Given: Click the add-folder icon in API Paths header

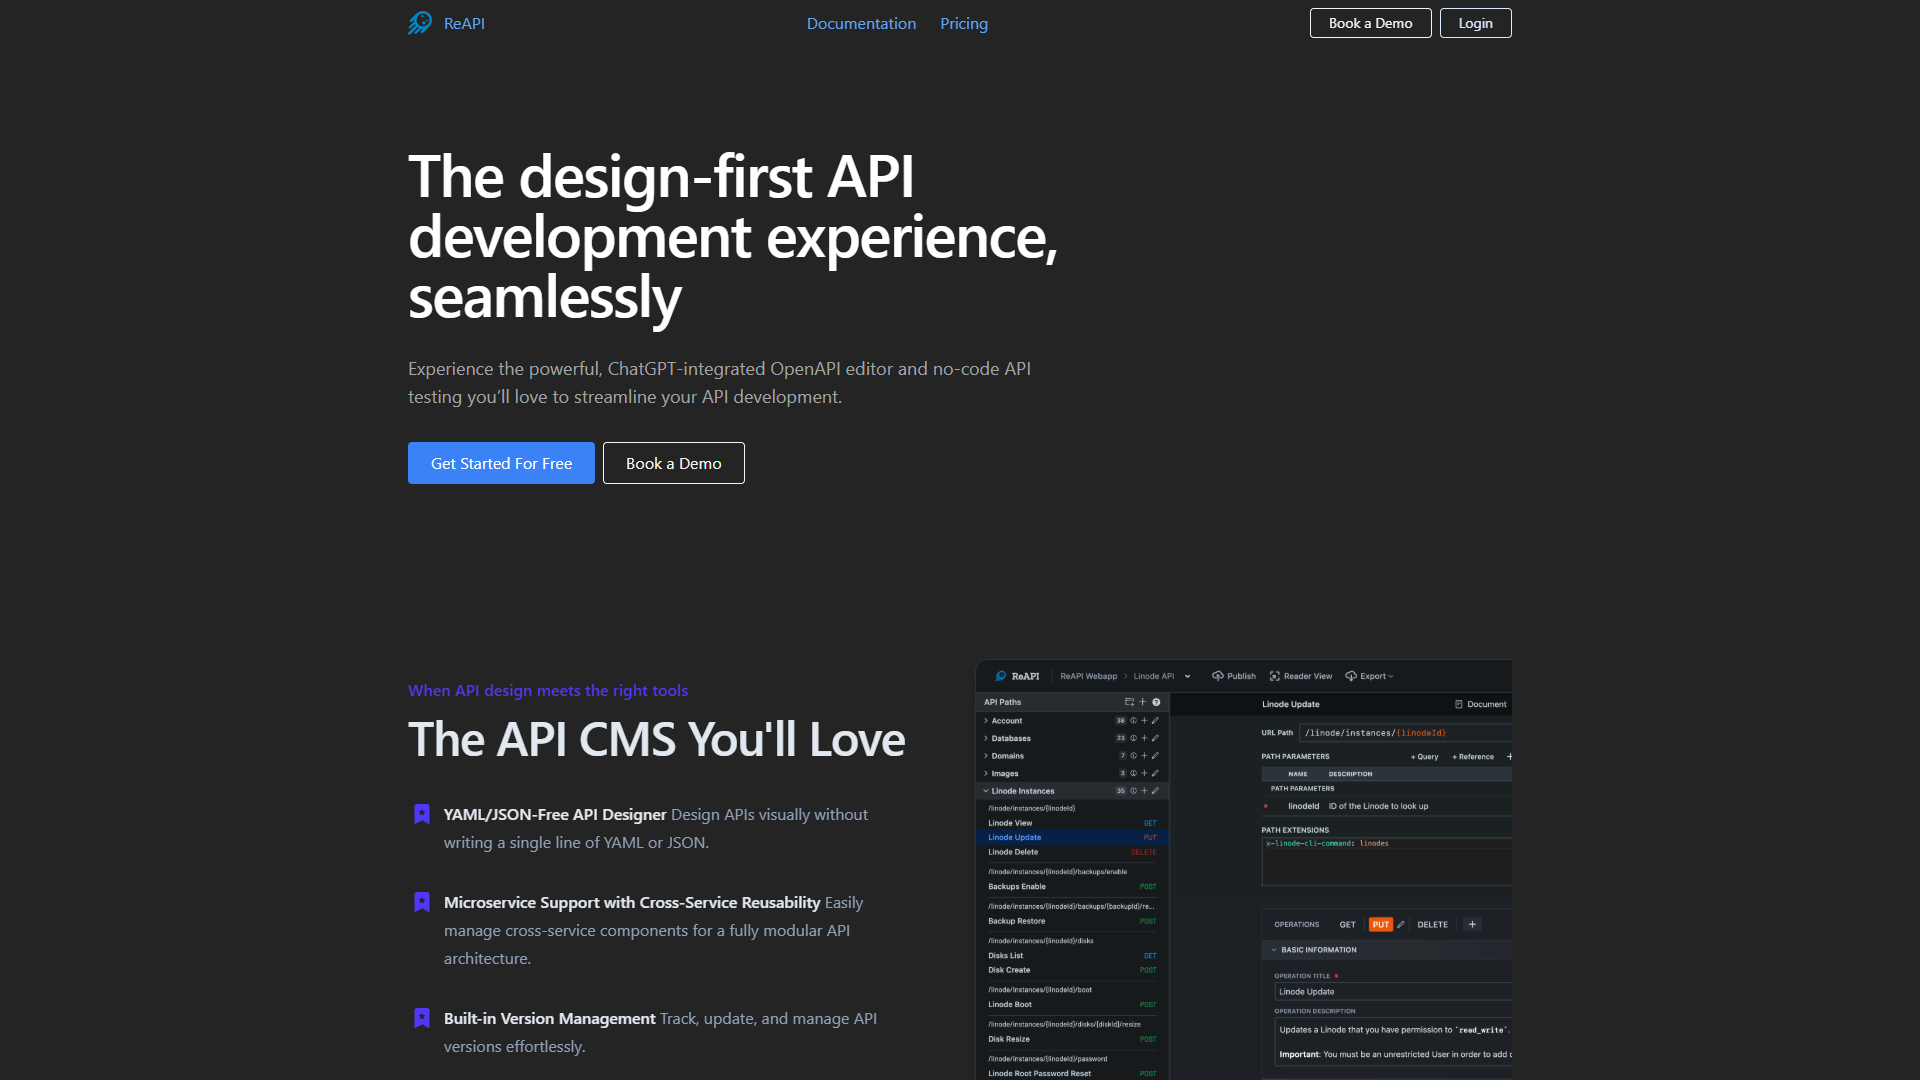Looking at the screenshot, I should [x=1129, y=702].
